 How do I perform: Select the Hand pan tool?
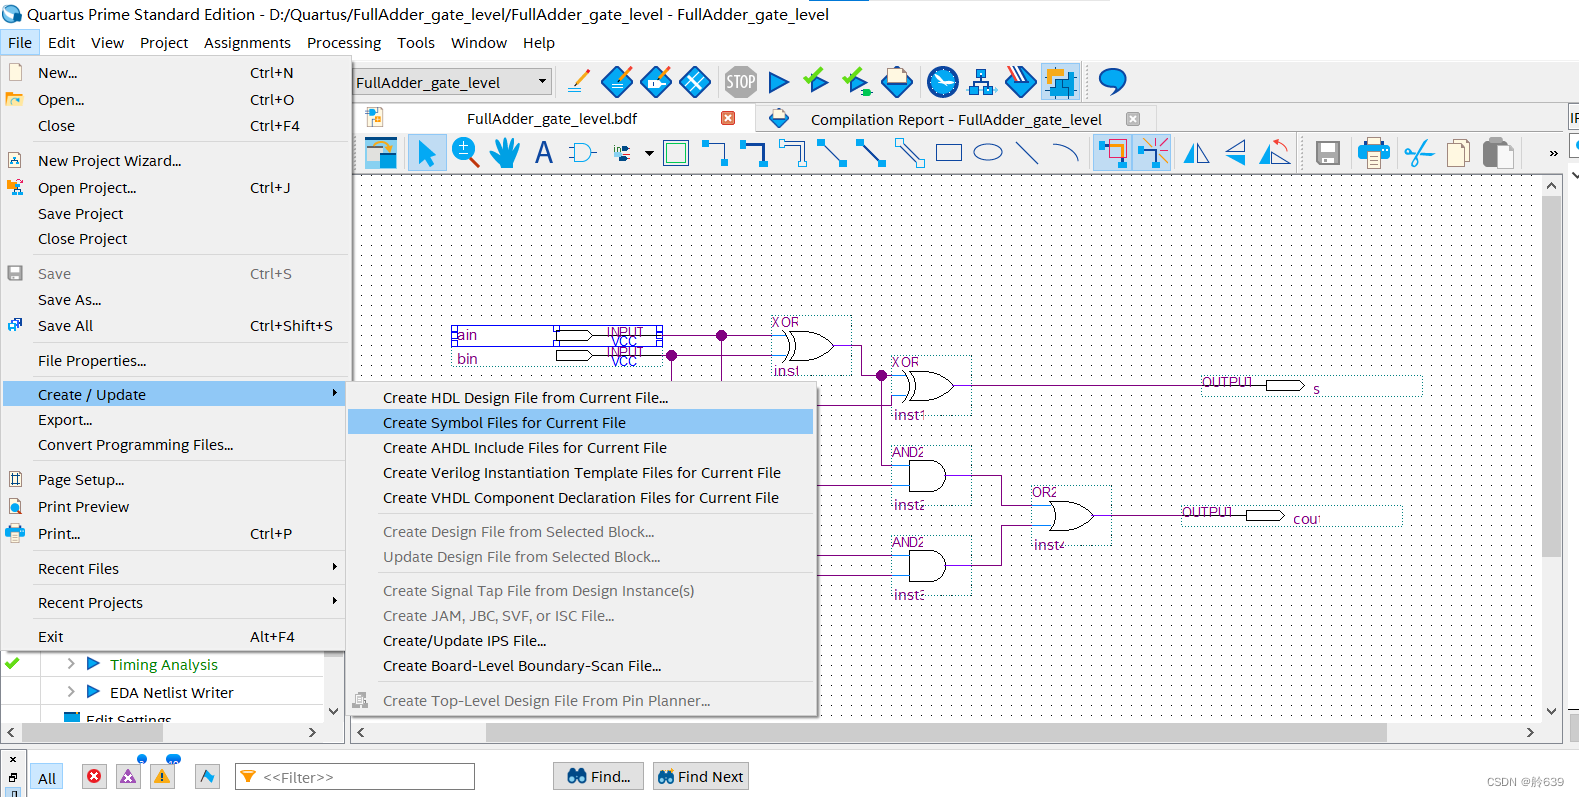[x=505, y=153]
